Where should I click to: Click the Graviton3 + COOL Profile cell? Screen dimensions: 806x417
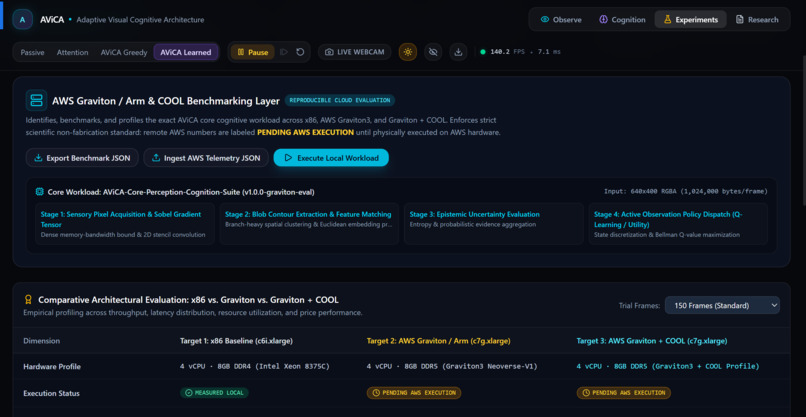668,367
